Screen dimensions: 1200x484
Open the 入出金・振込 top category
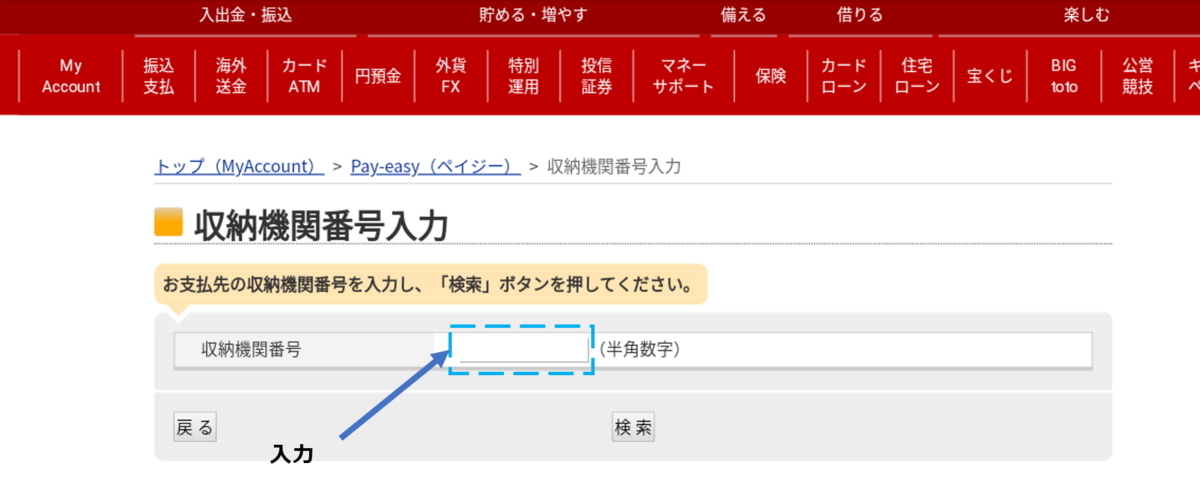(x=245, y=15)
